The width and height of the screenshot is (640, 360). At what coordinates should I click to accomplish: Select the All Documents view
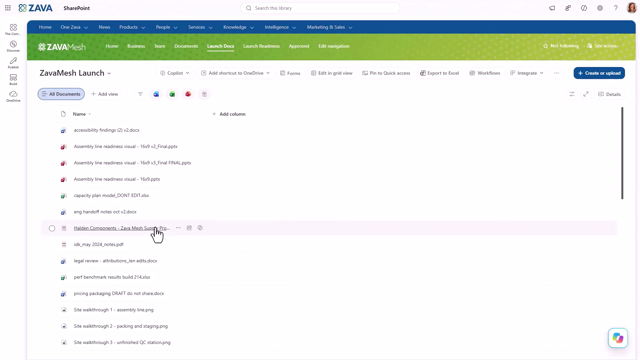[x=61, y=94]
